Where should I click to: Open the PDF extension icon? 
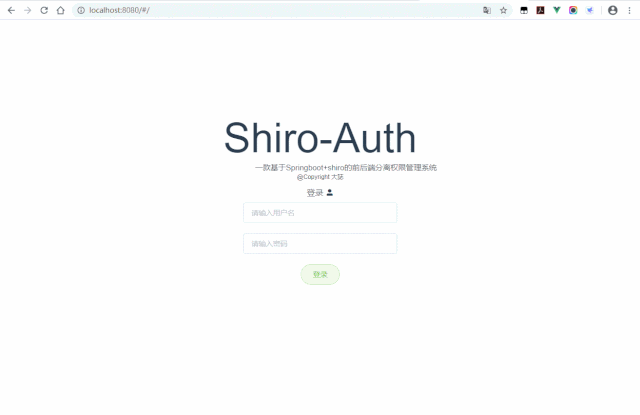click(x=540, y=10)
